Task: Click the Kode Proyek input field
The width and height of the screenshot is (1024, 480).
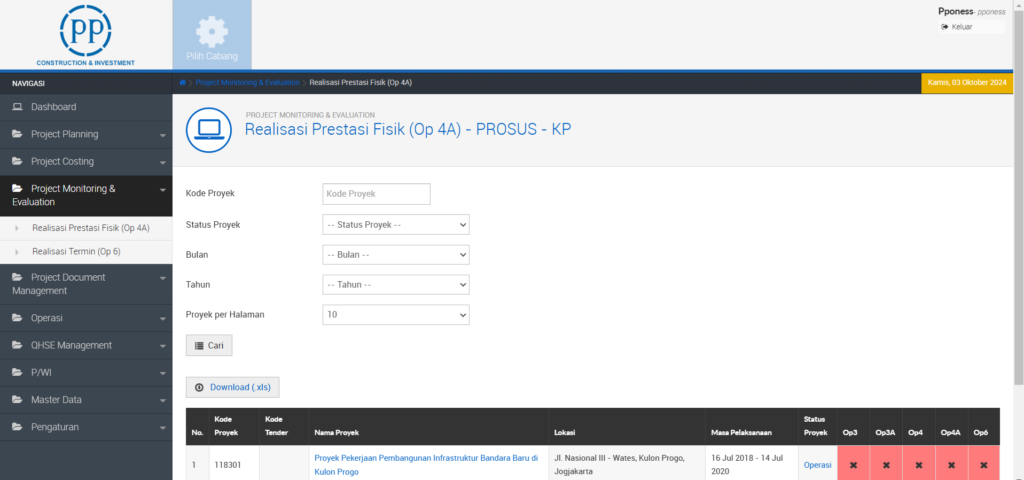Action: point(376,194)
